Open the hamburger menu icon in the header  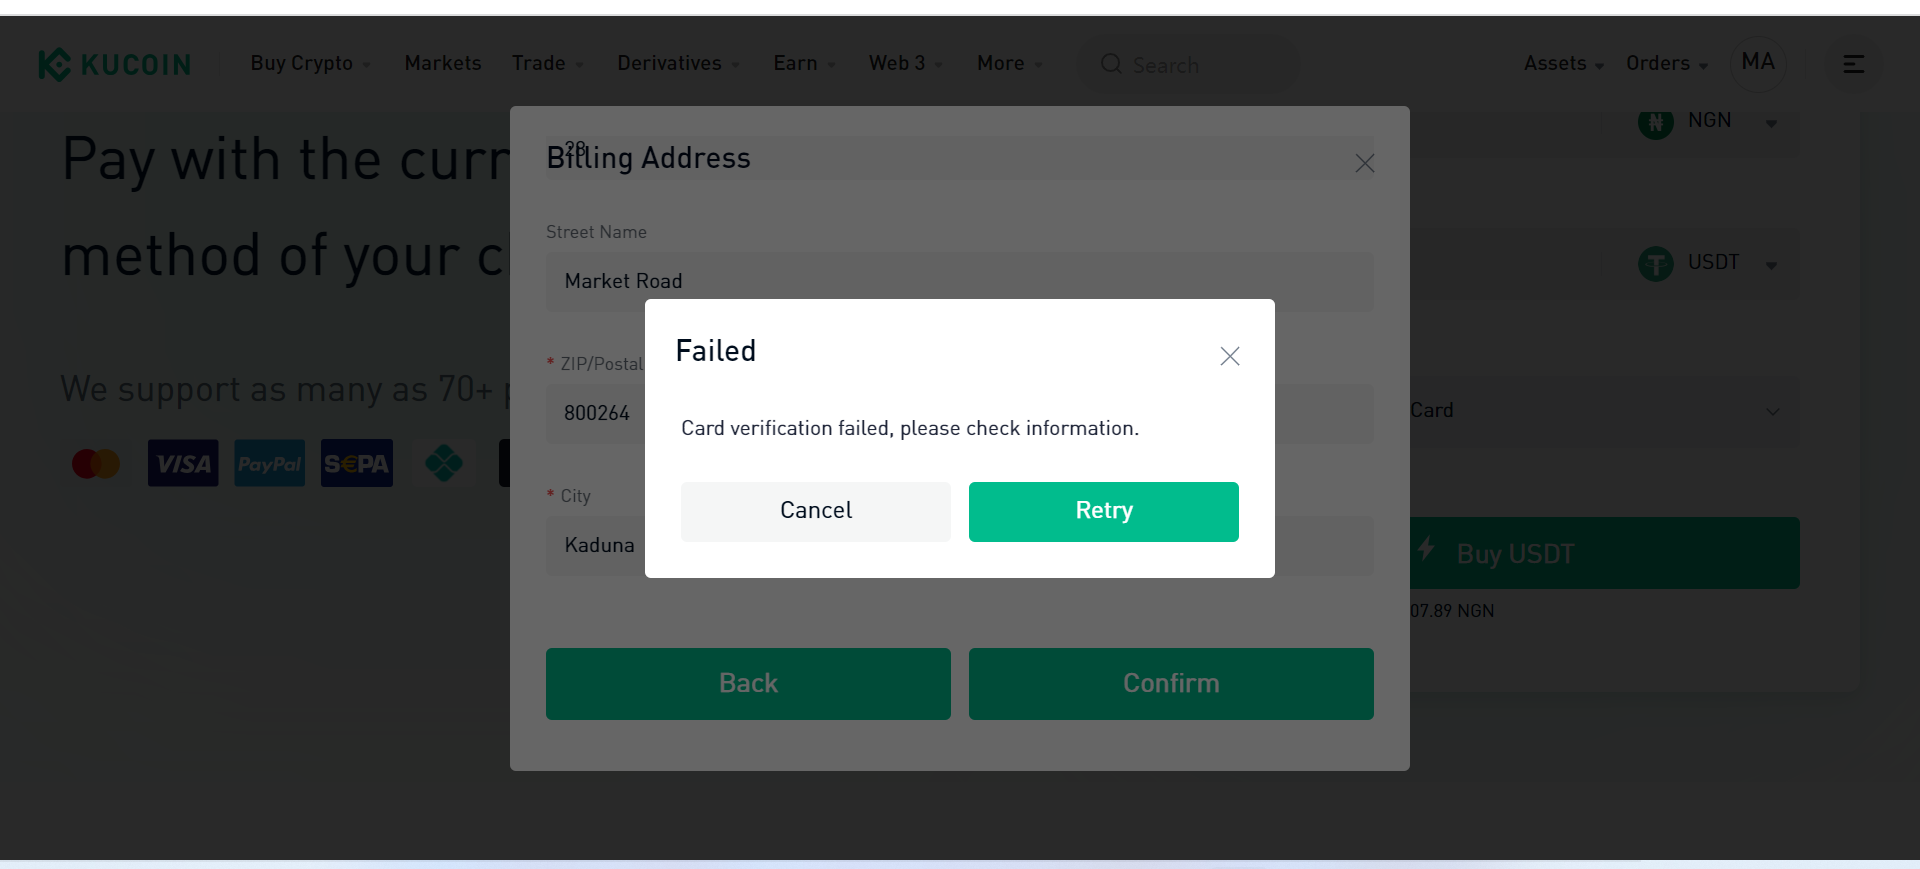pos(1854,64)
